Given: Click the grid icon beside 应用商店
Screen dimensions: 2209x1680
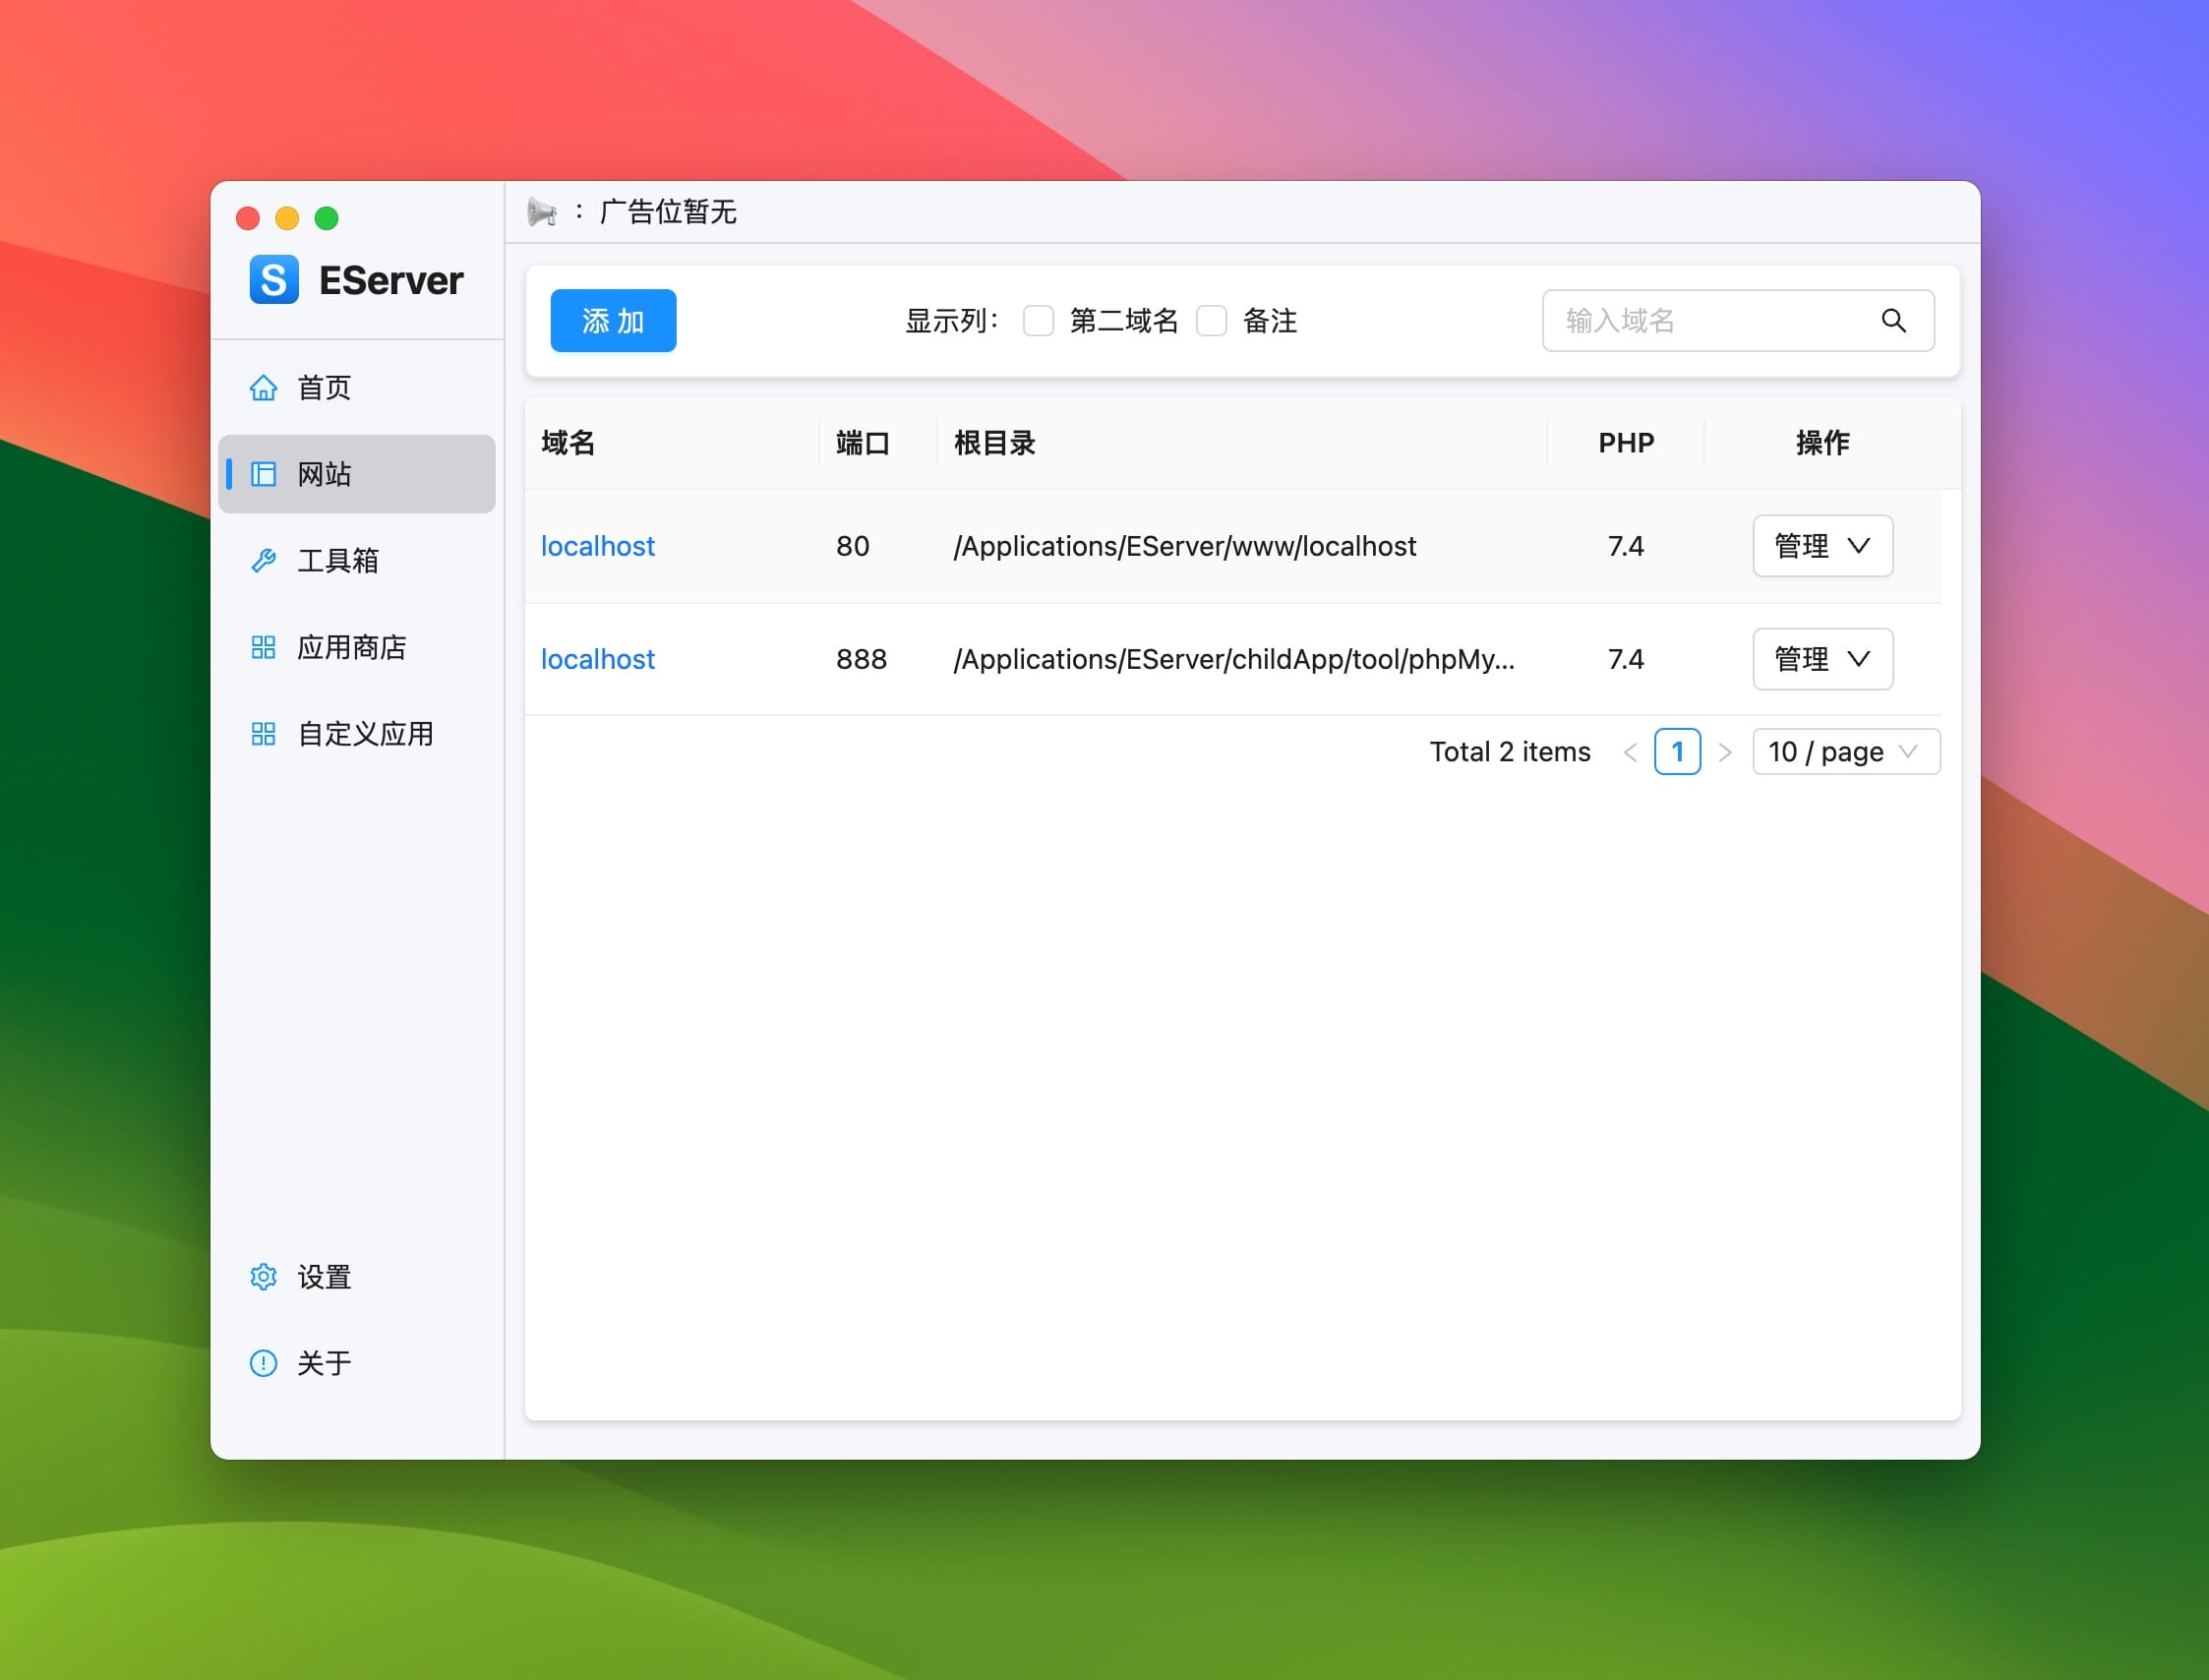Looking at the screenshot, I should click(x=263, y=647).
